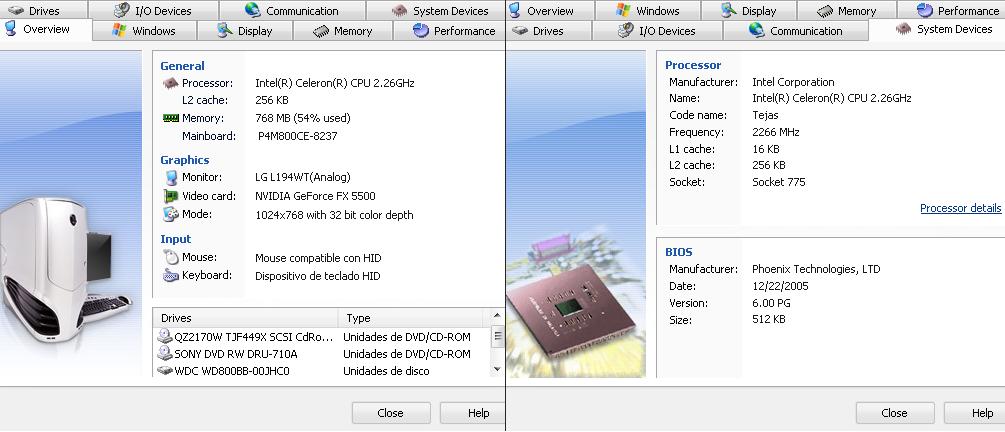
Task: Select Windows tab in left window
Action: (145, 31)
